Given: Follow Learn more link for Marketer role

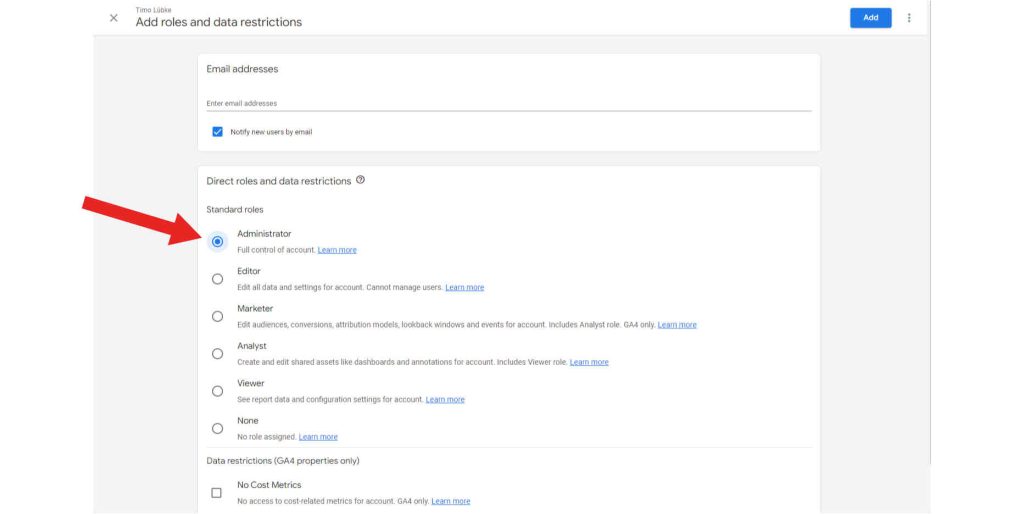Looking at the screenshot, I should coord(677,325).
